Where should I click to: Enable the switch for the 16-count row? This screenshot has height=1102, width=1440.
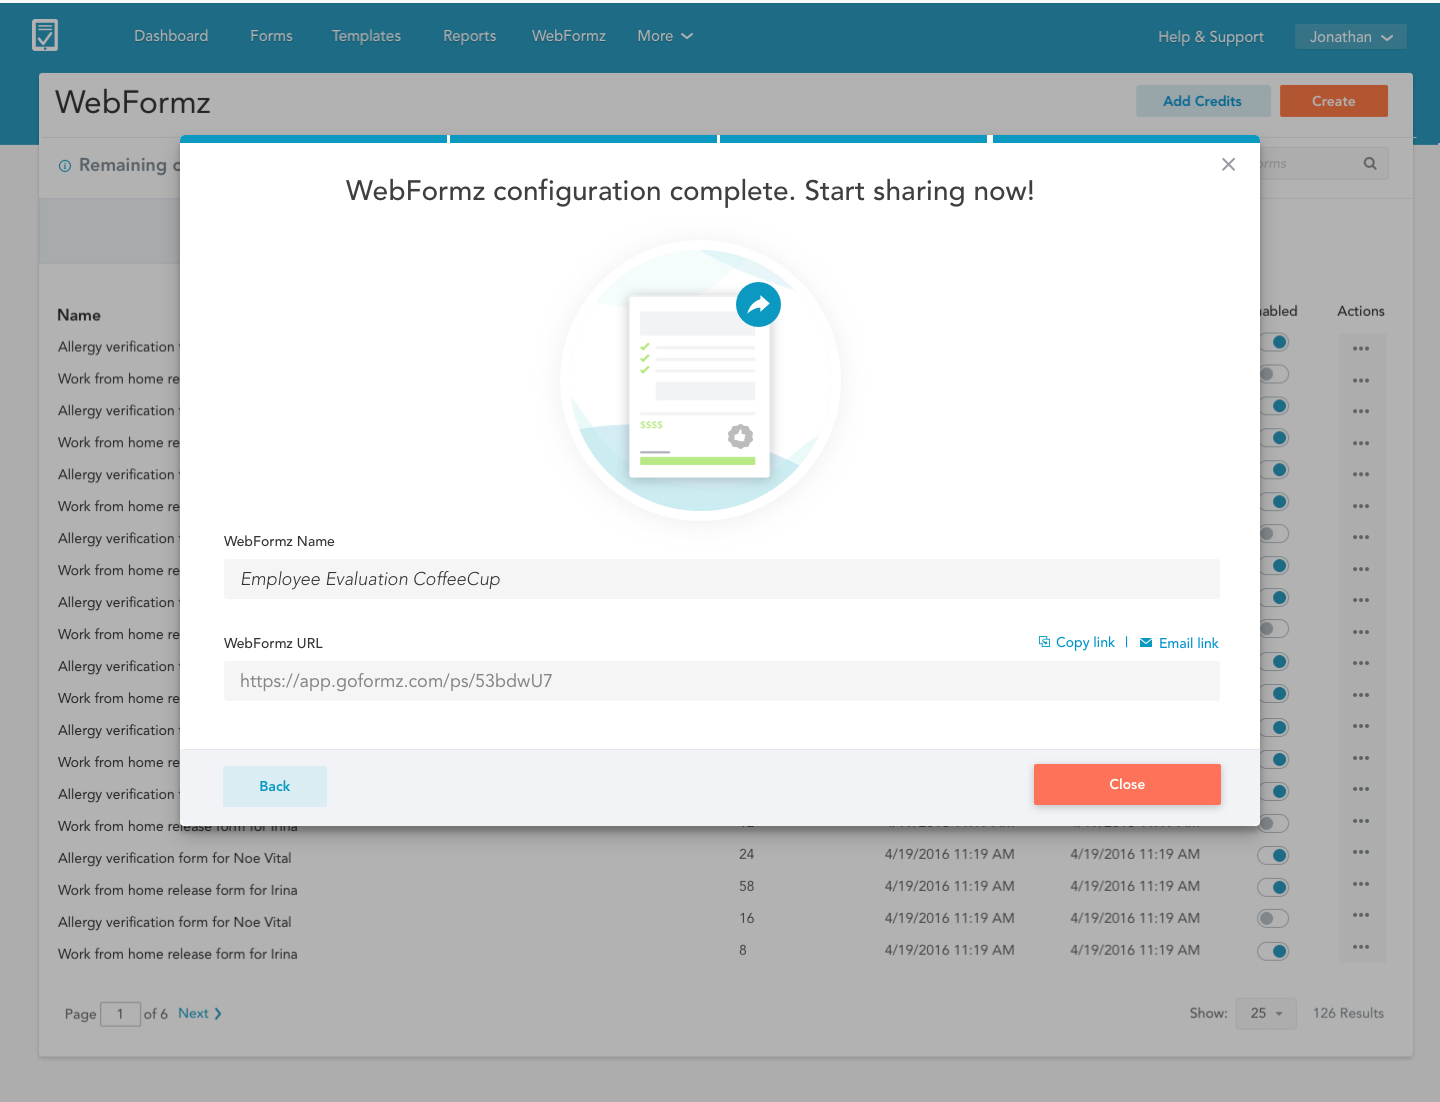point(1273,919)
